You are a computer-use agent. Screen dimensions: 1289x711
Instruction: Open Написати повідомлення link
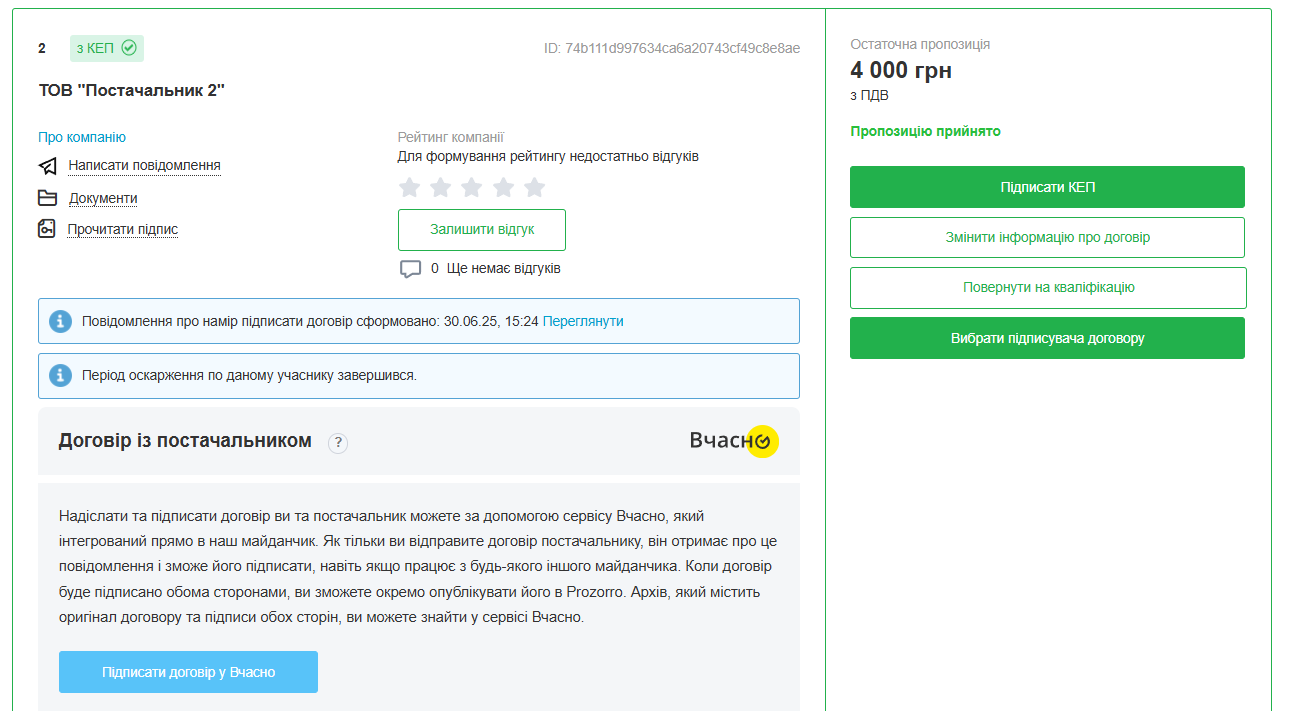(x=144, y=165)
